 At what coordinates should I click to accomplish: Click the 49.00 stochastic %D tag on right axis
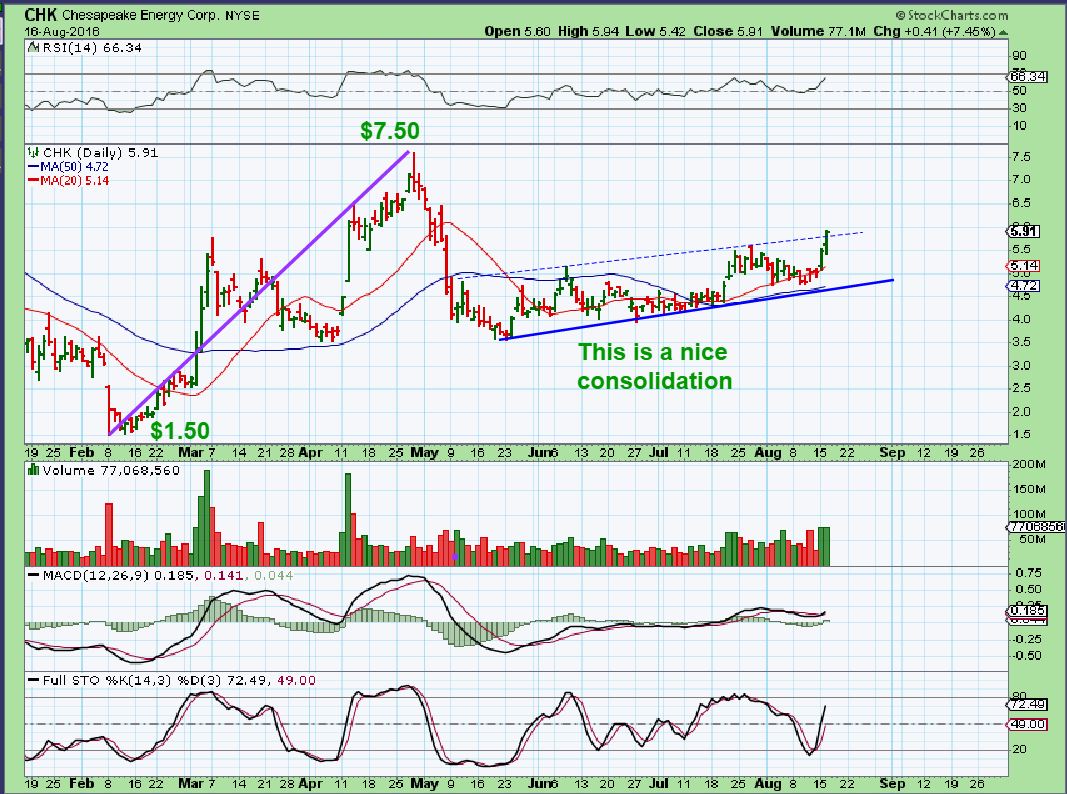tap(1025, 724)
